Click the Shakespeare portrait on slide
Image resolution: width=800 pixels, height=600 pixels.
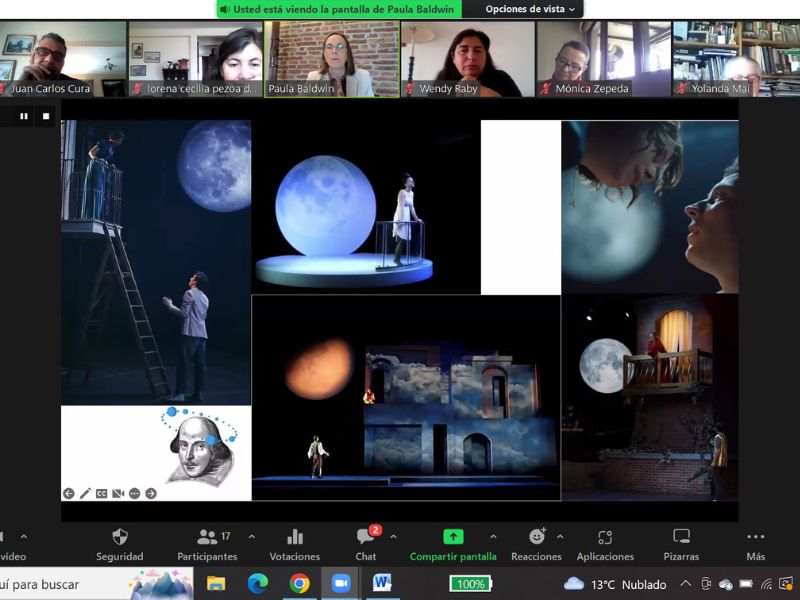pyautogui.click(x=201, y=450)
